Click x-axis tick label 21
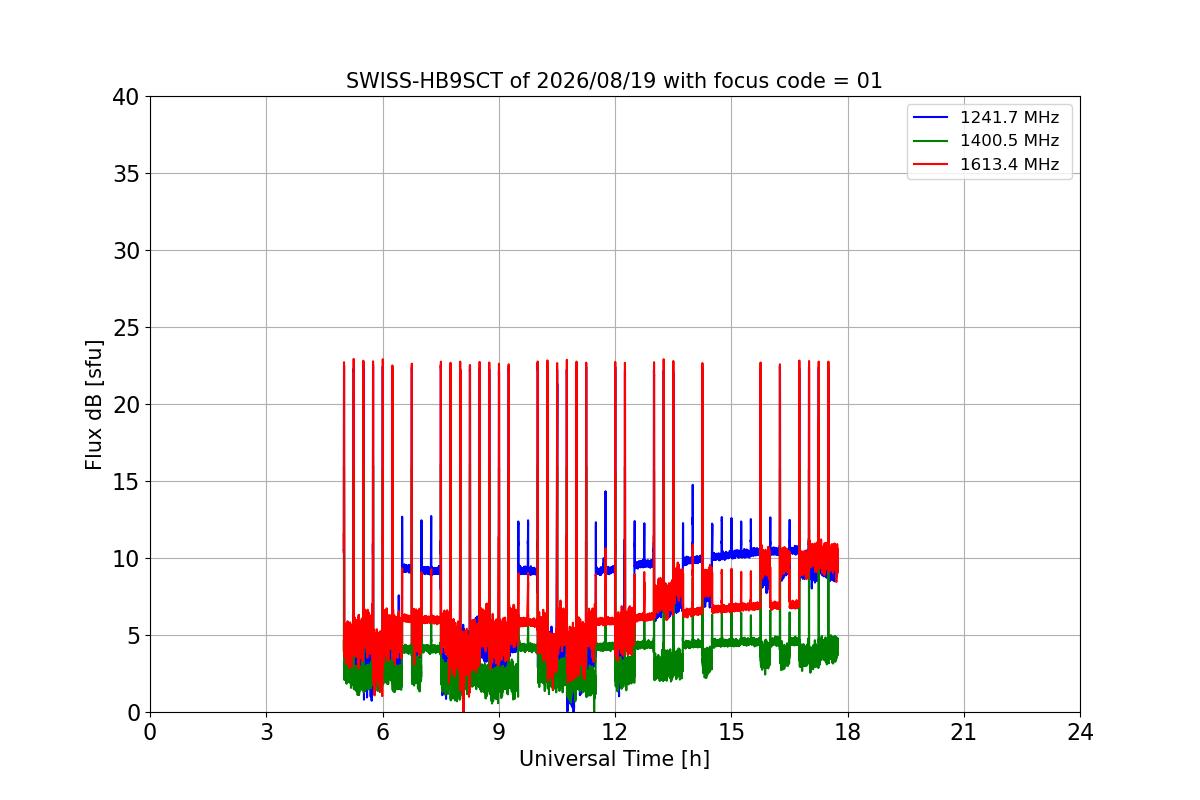Screen dimensions: 1200x800 [964, 732]
